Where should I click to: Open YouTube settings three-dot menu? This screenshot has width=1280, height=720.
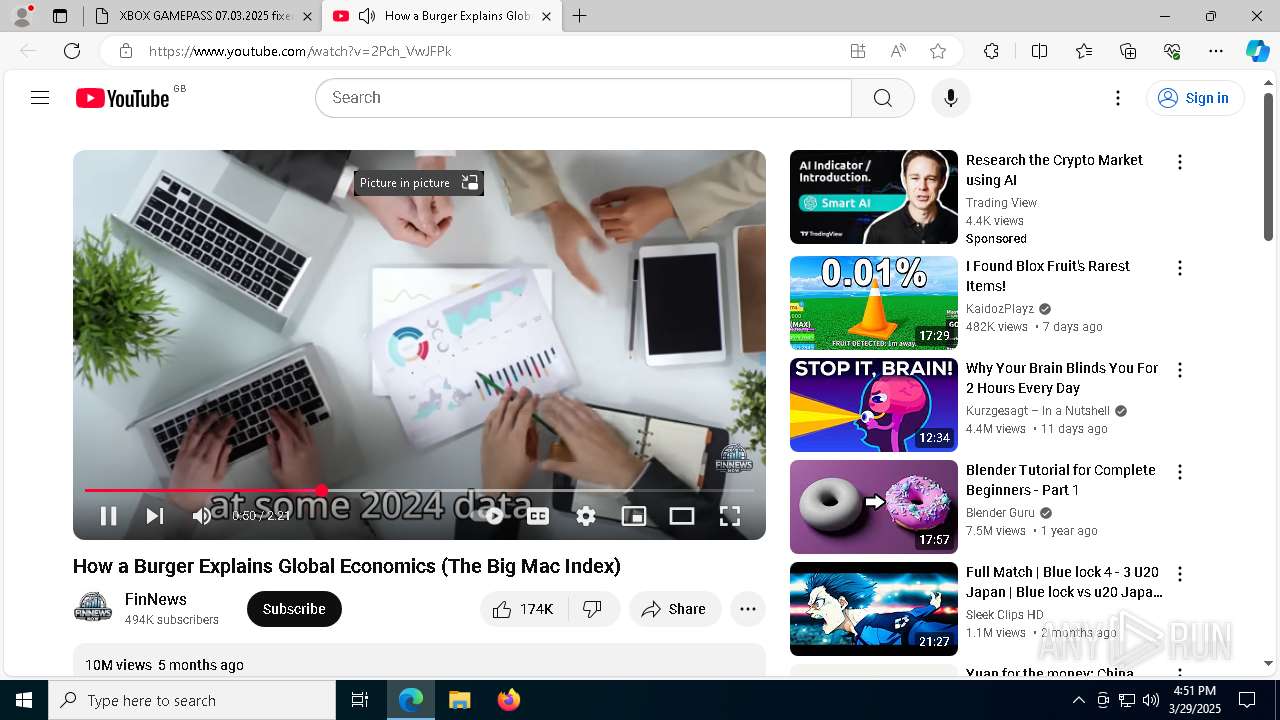pyautogui.click(x=1118, y=98)
